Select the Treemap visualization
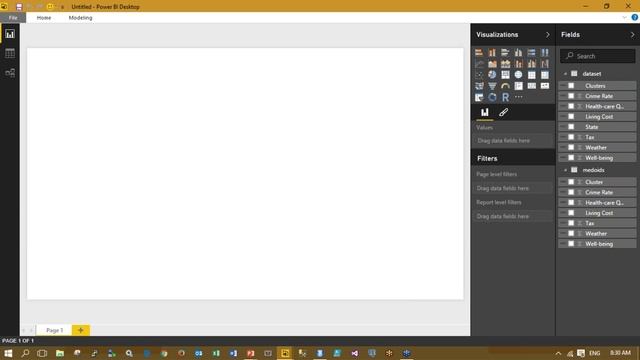The height and width of the screenshot is (360, 640). tap(505, 75)
